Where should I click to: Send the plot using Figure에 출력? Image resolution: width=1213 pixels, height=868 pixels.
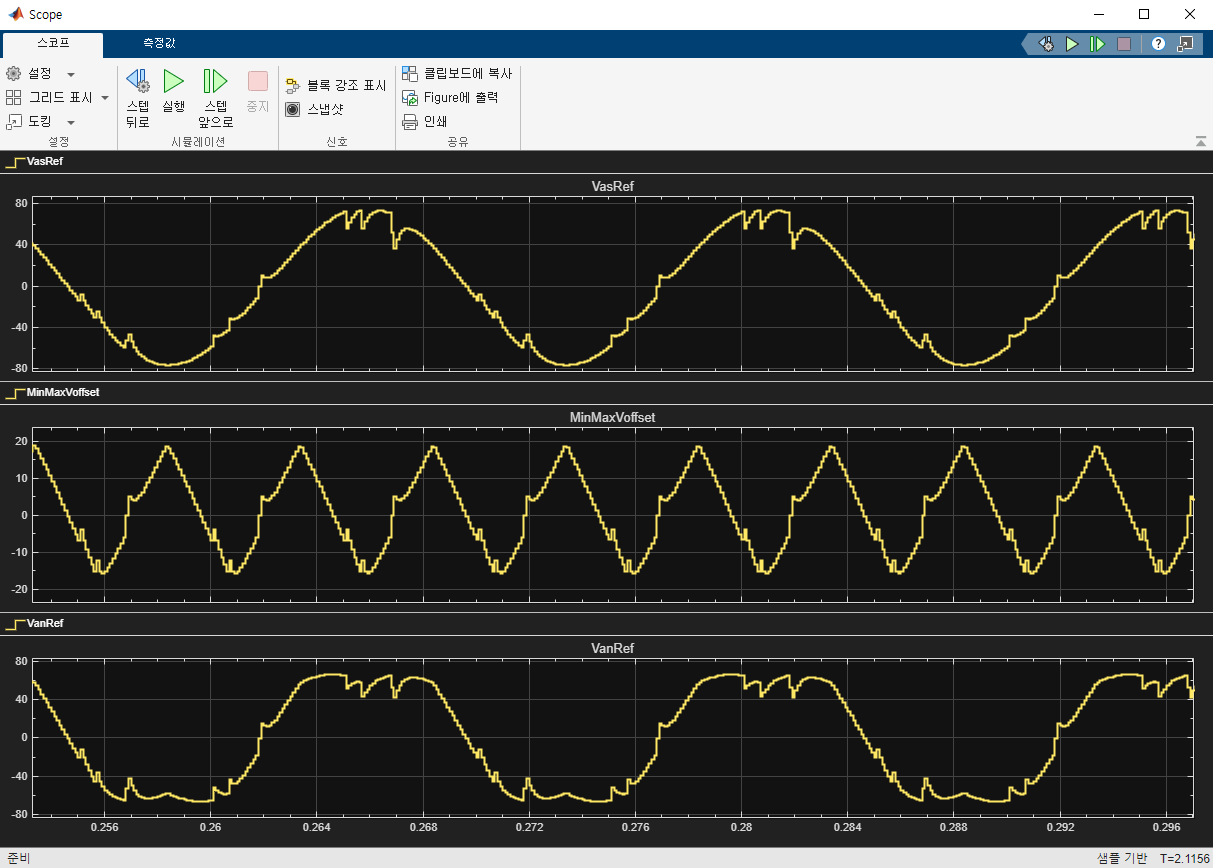tap(450, 98)
